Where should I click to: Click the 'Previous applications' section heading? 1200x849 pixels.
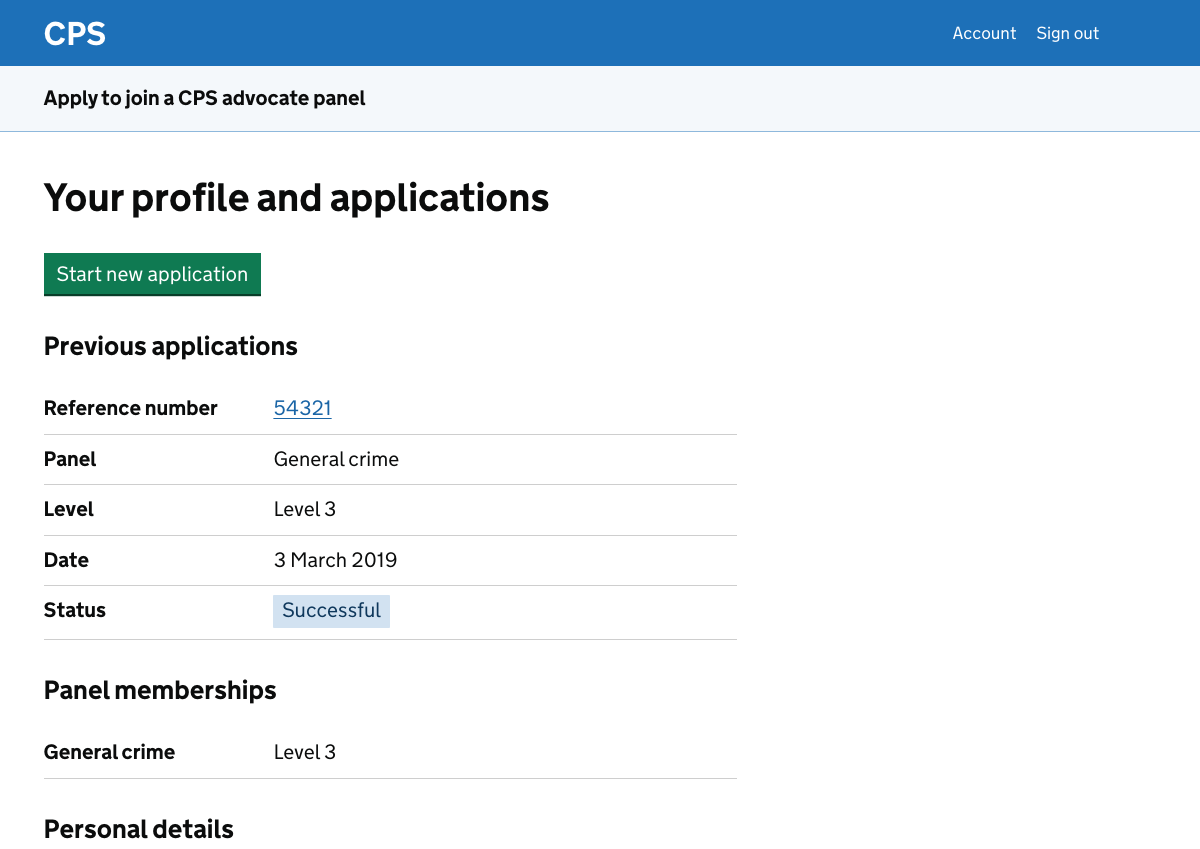(x=170, y=346)
